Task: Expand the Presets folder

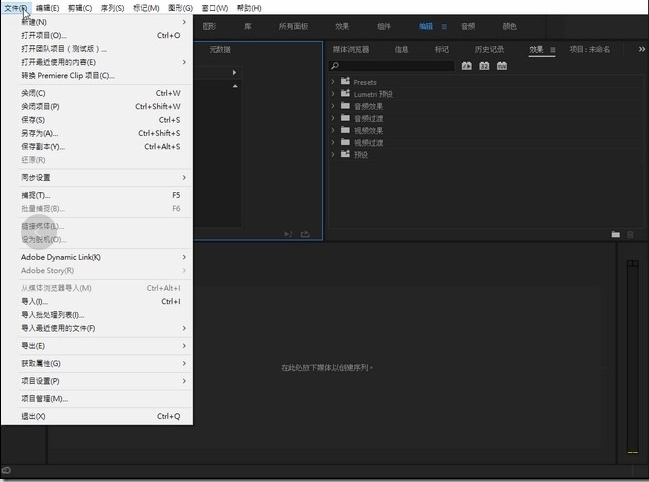Action: tap(333, 82)
